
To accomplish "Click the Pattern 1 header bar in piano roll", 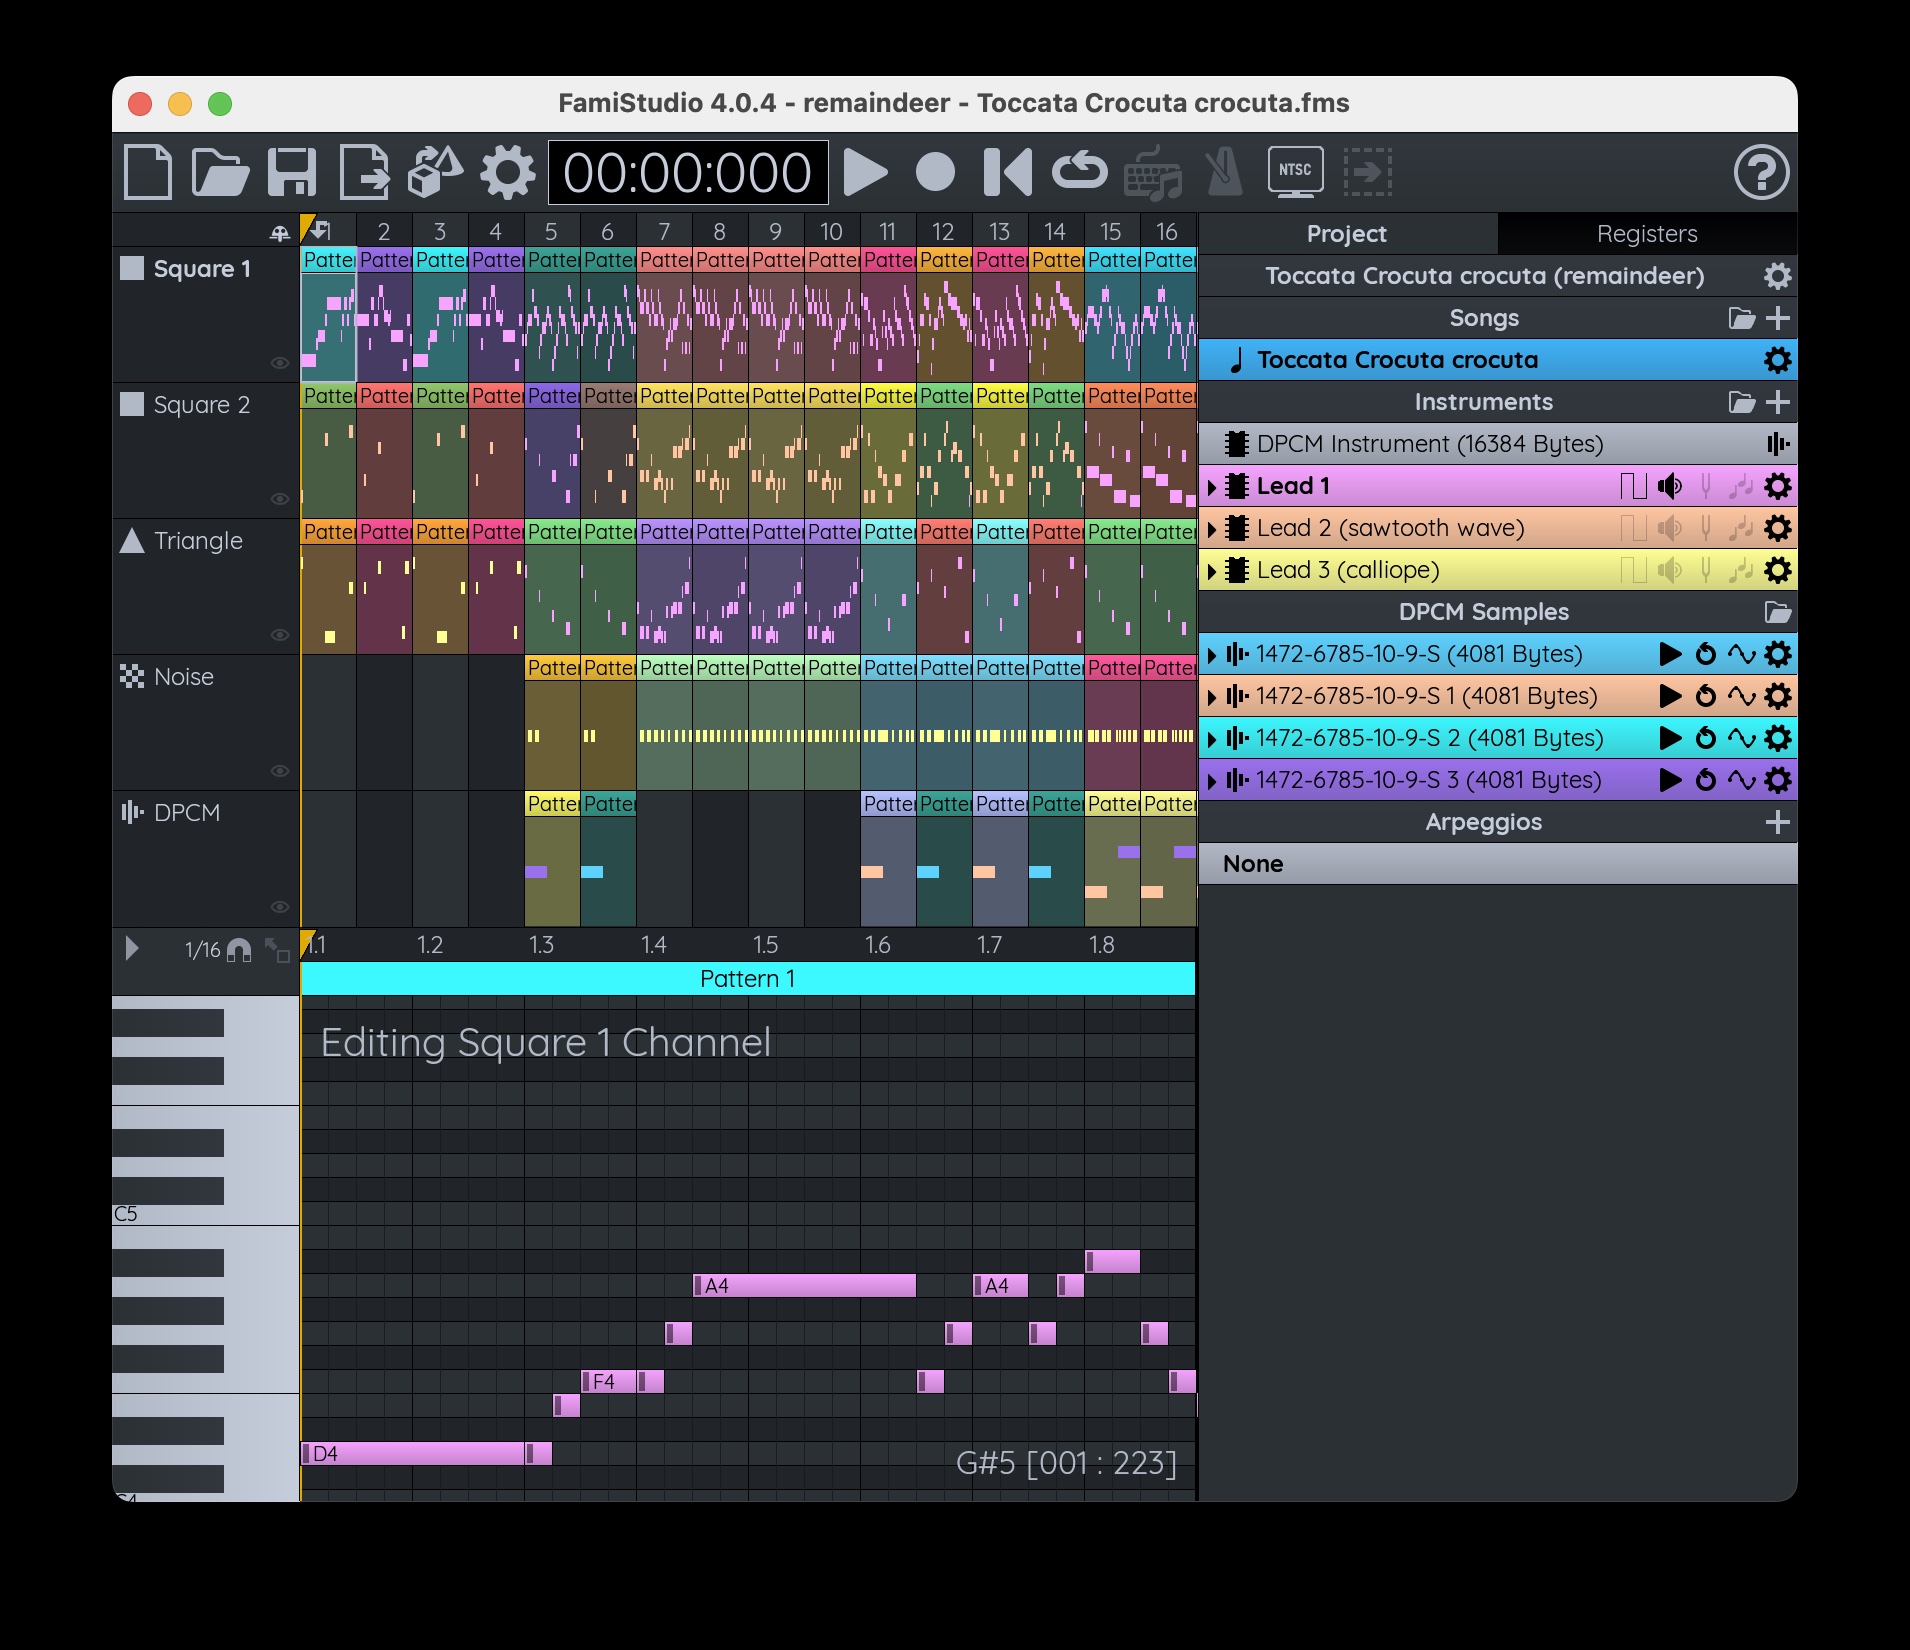I will (x=747, y=979).
